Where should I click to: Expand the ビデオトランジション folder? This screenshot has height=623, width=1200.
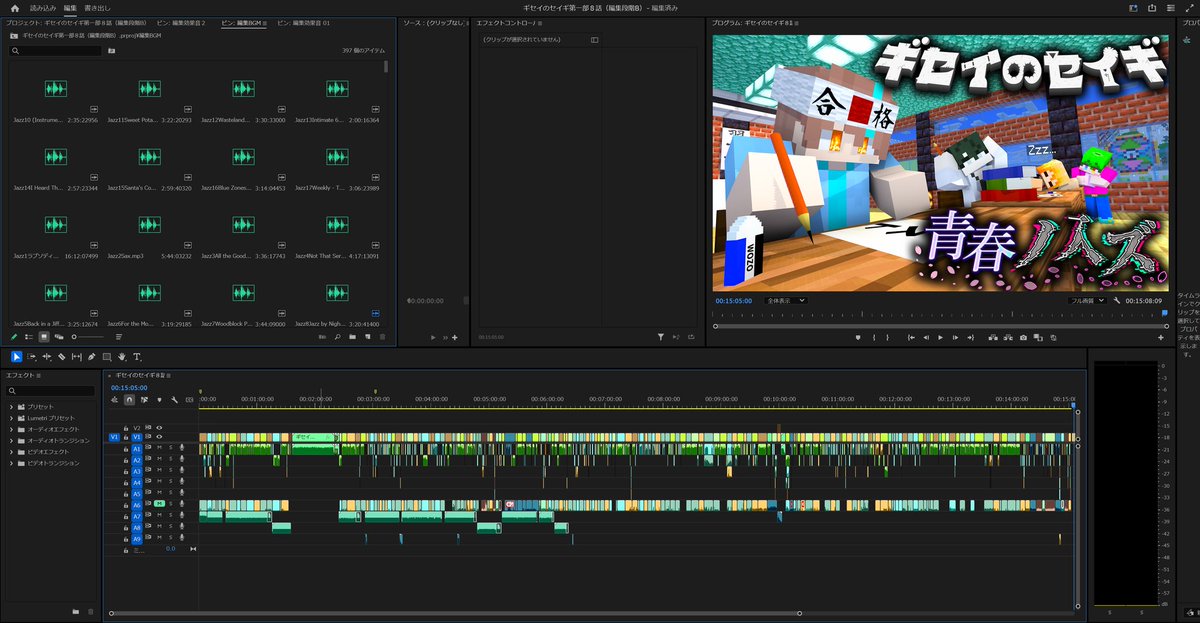(12, 463)
